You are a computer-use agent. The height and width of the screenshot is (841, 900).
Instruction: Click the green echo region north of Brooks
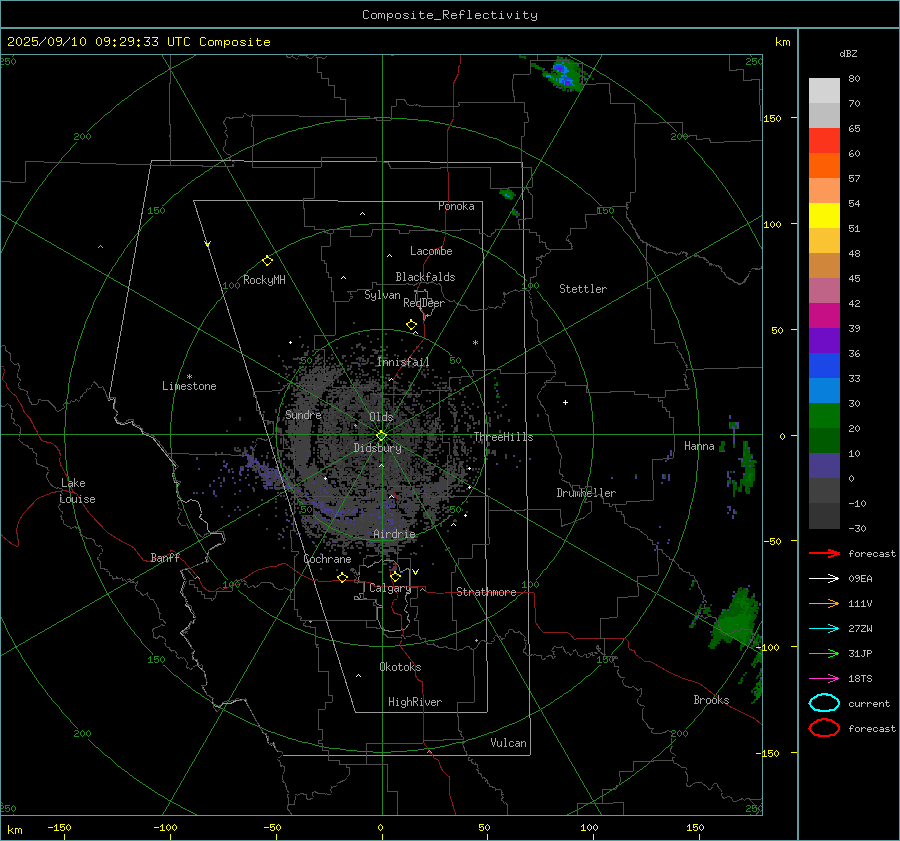tap(734, 620)
